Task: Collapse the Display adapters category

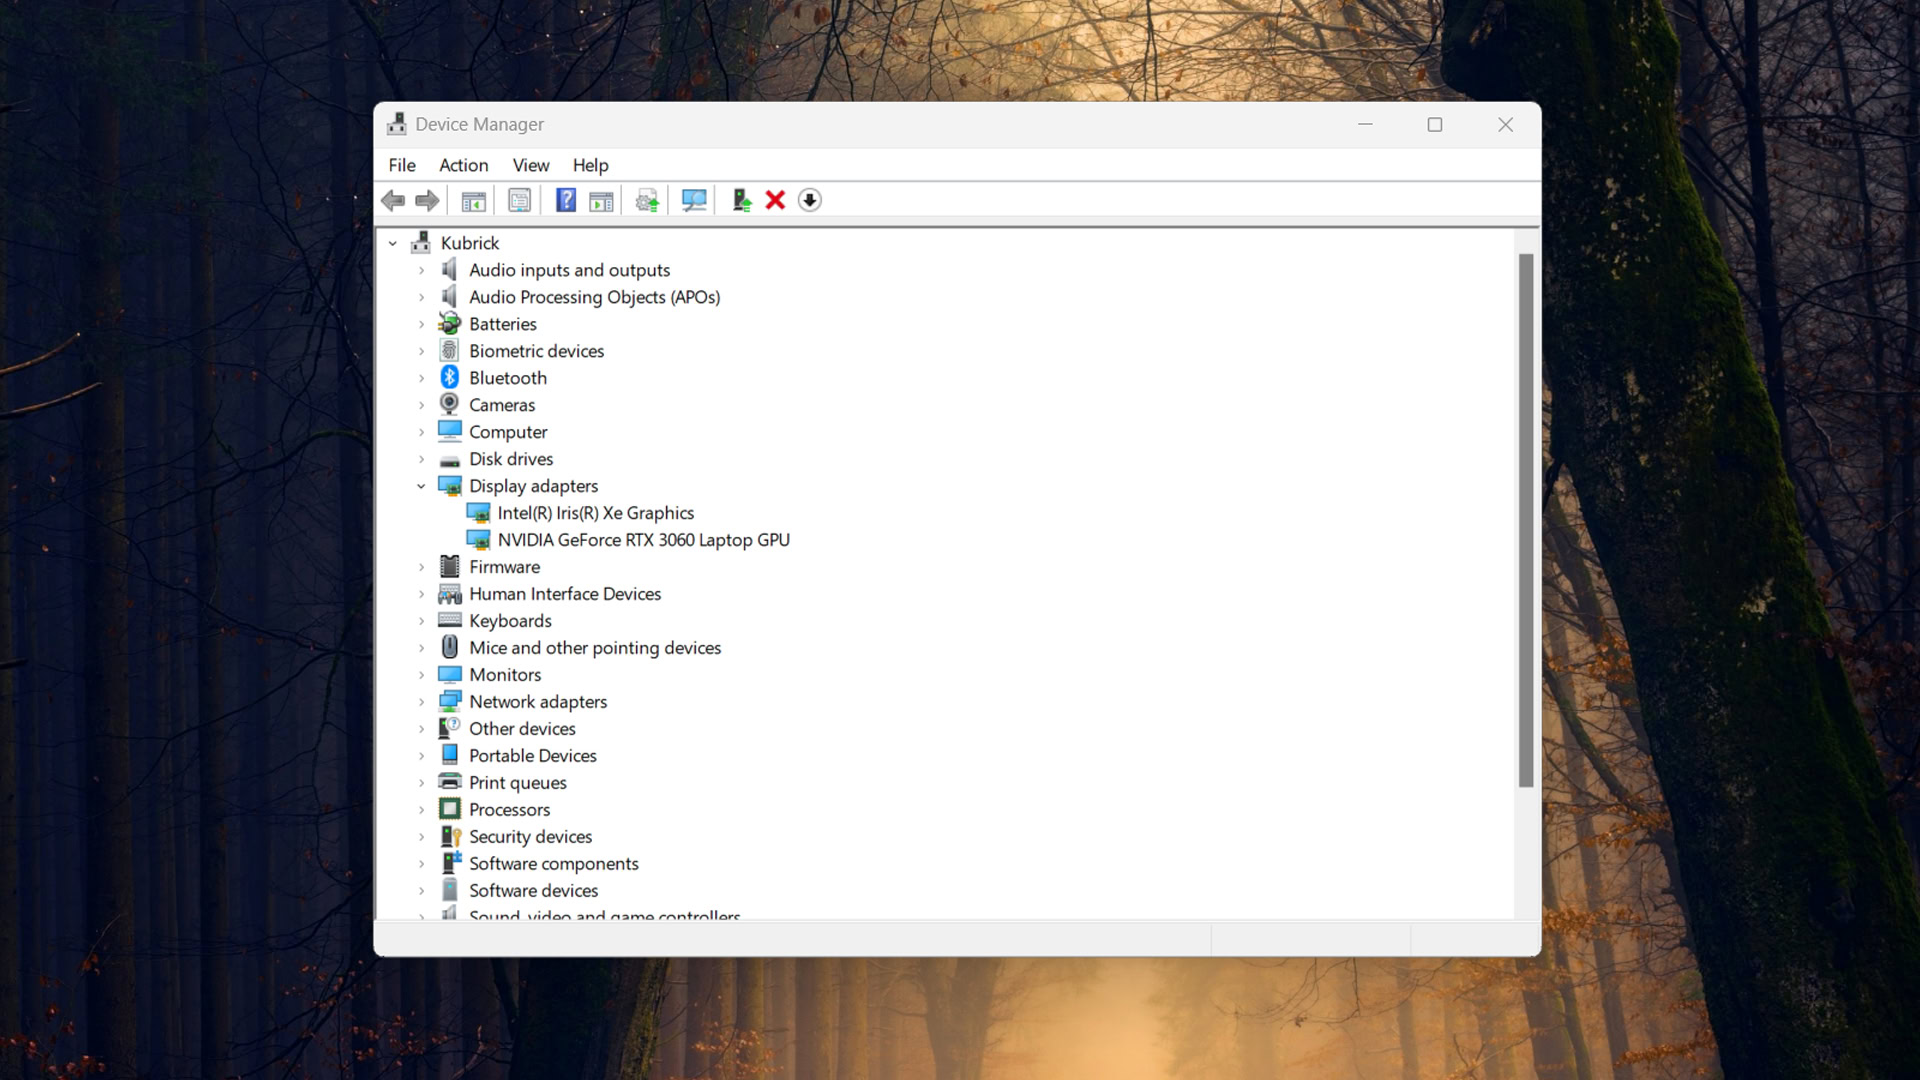Action: coord(421,486)
